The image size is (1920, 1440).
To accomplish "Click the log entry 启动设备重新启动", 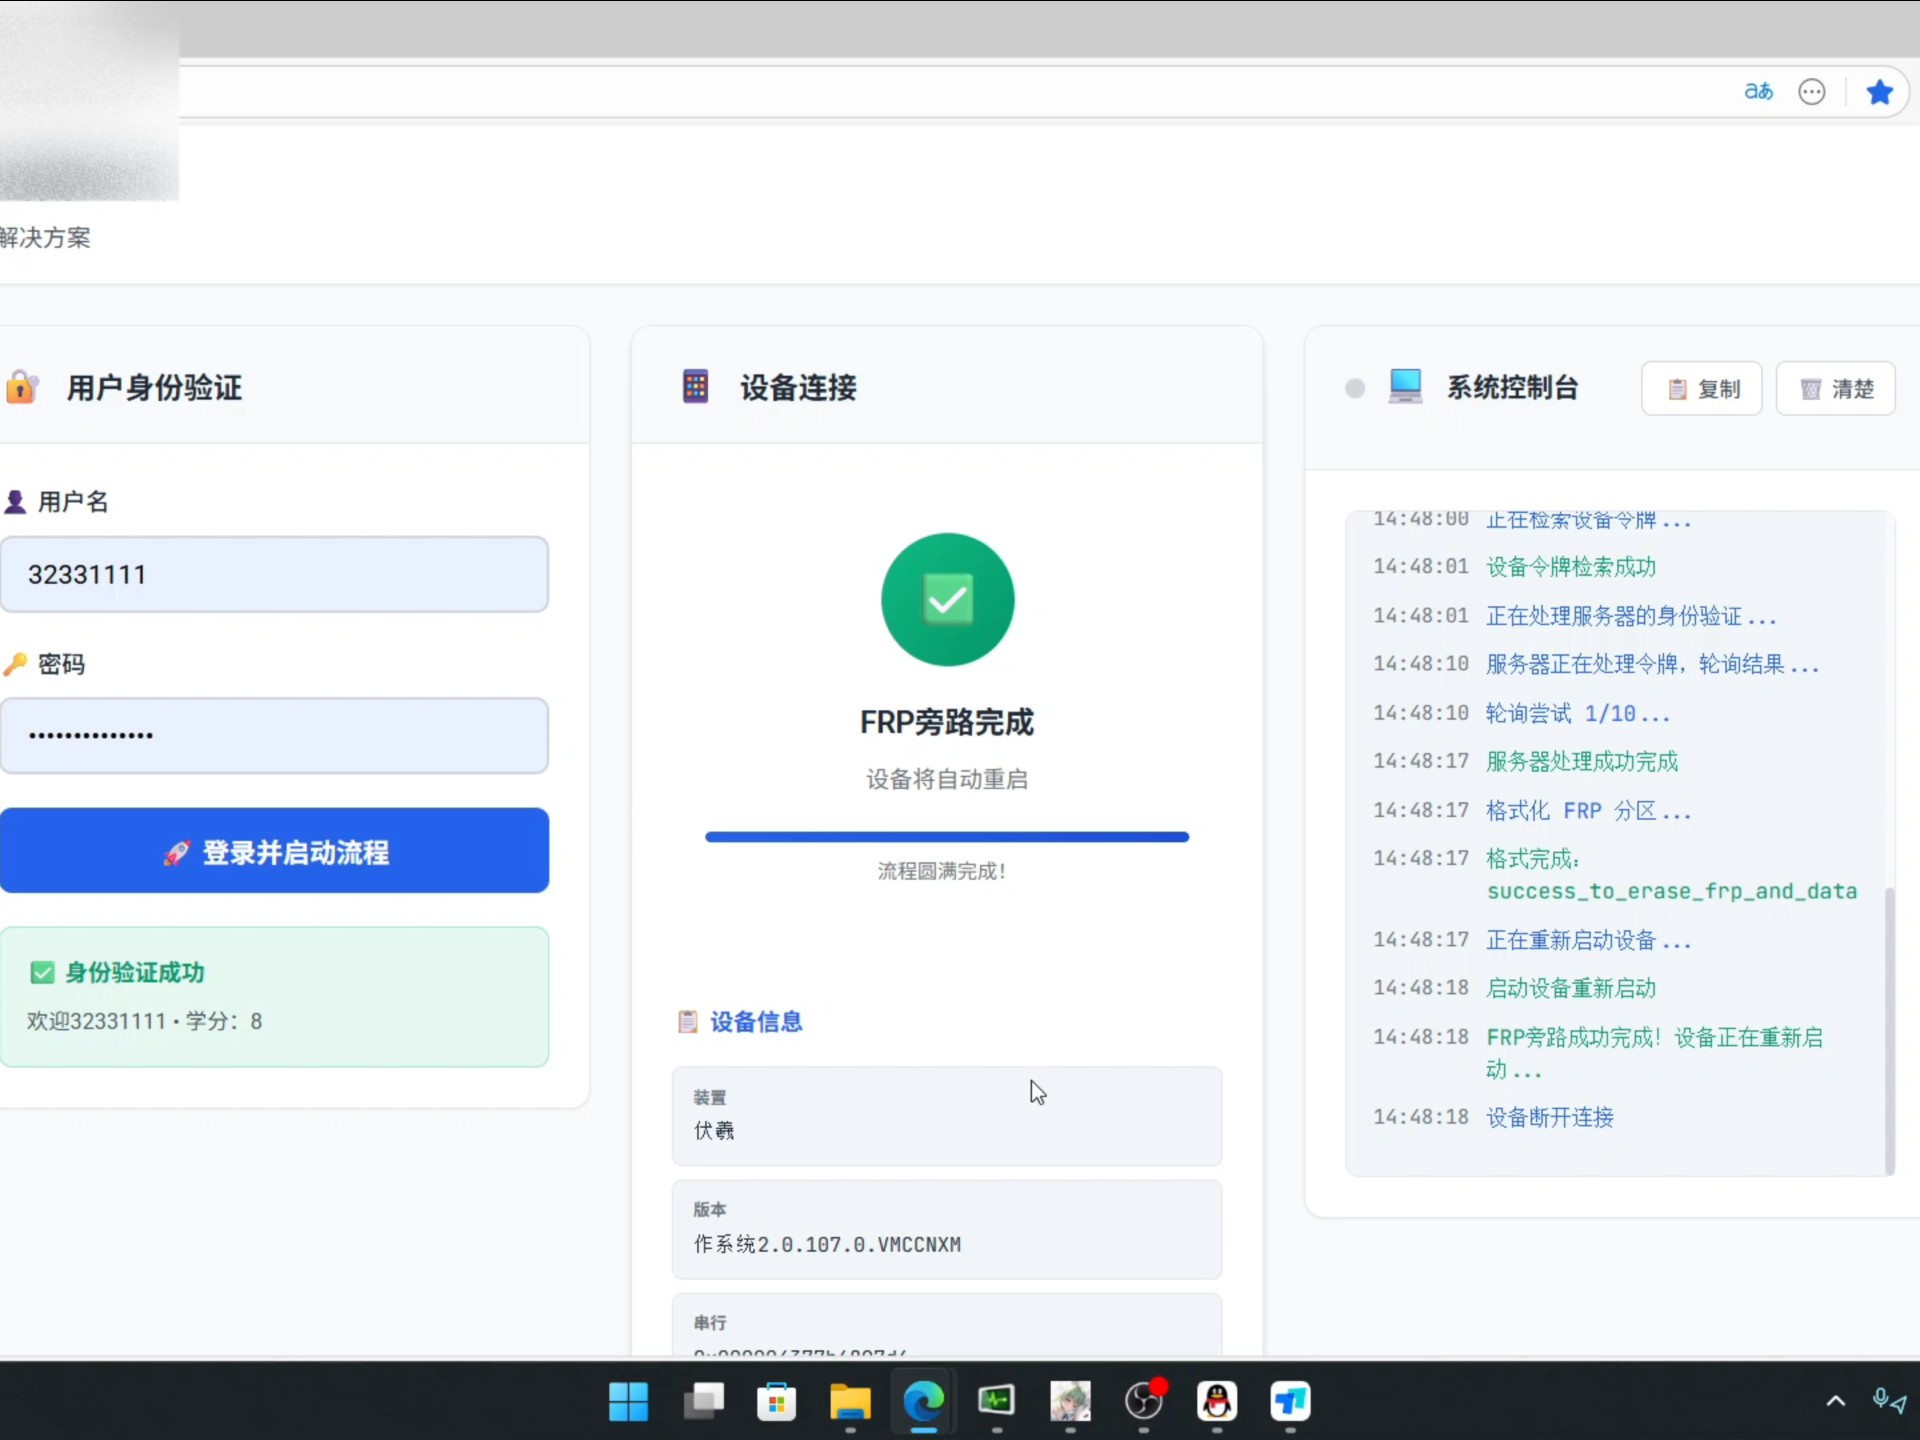I will [x=1571, y=988].
